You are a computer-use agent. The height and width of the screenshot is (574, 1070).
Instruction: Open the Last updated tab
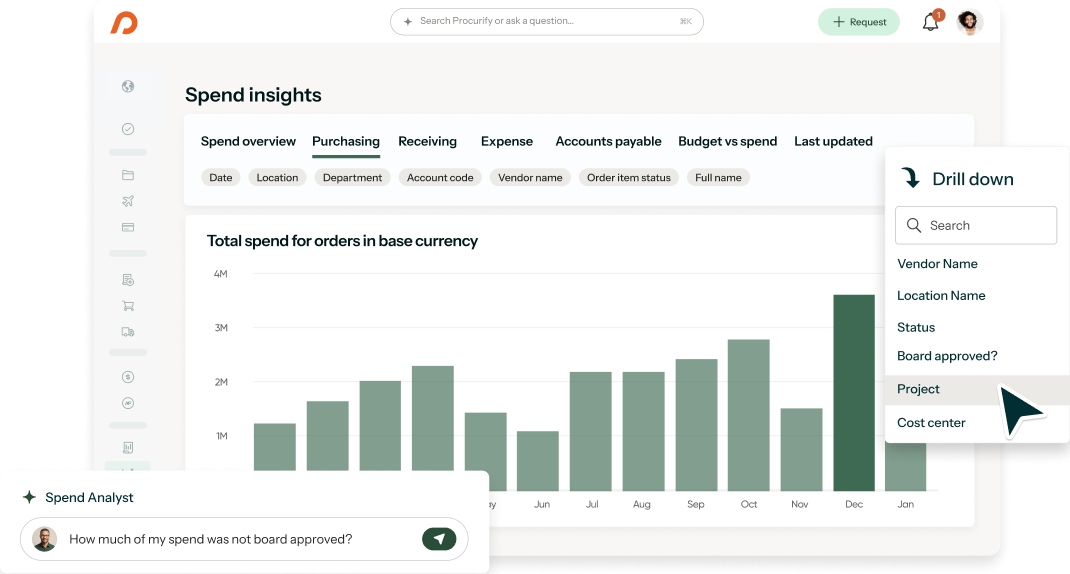point(833,141)
